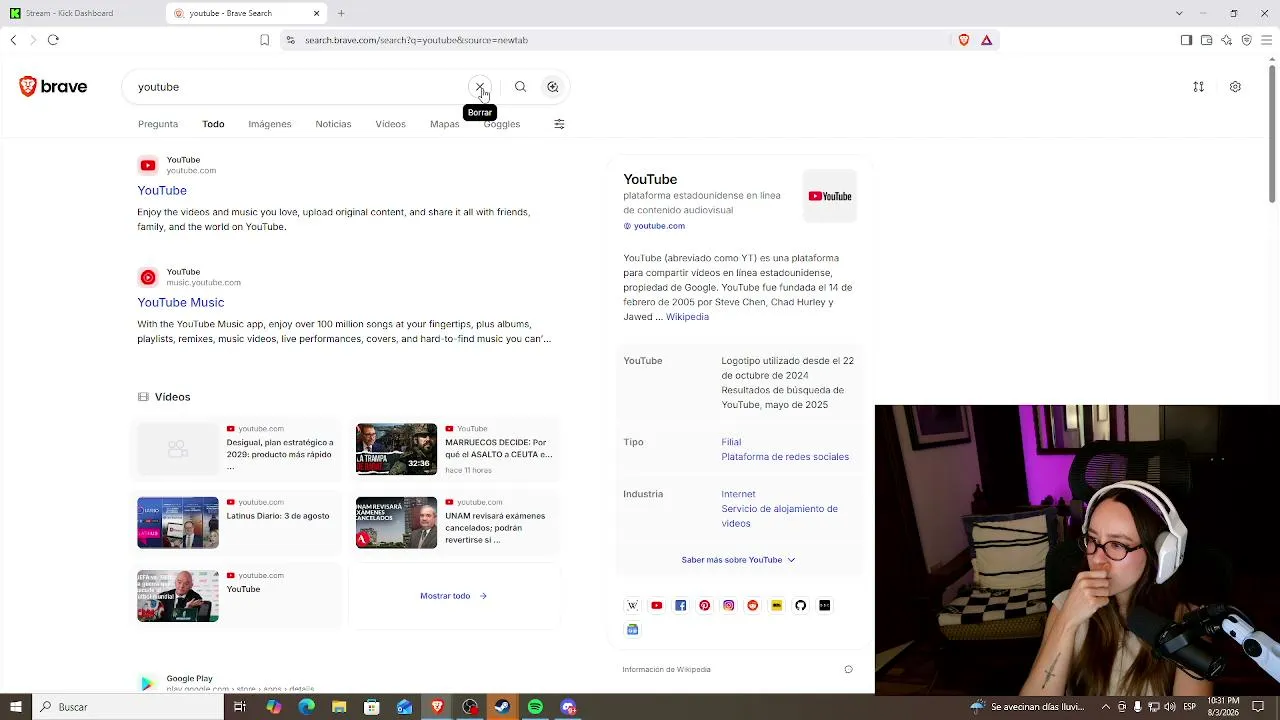
Task: Click the address bar URL
Action: coord(416,40)
